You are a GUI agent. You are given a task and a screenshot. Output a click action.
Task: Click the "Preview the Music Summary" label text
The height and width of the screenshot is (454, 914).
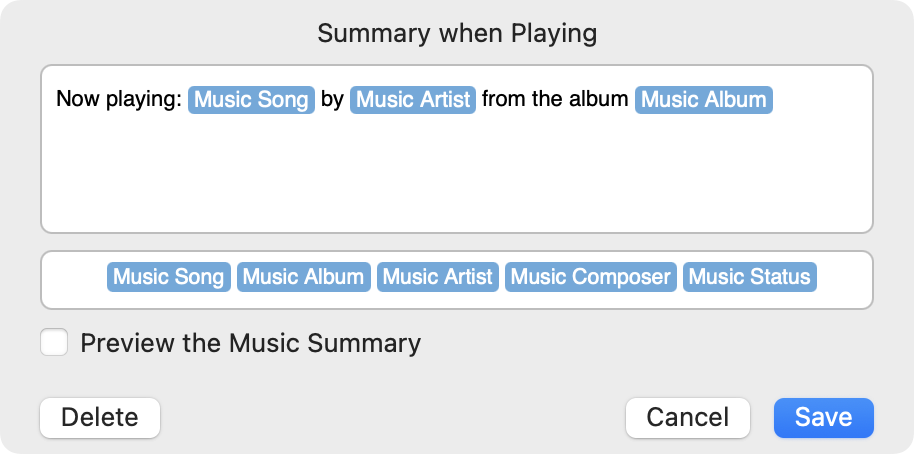[250, 343]
